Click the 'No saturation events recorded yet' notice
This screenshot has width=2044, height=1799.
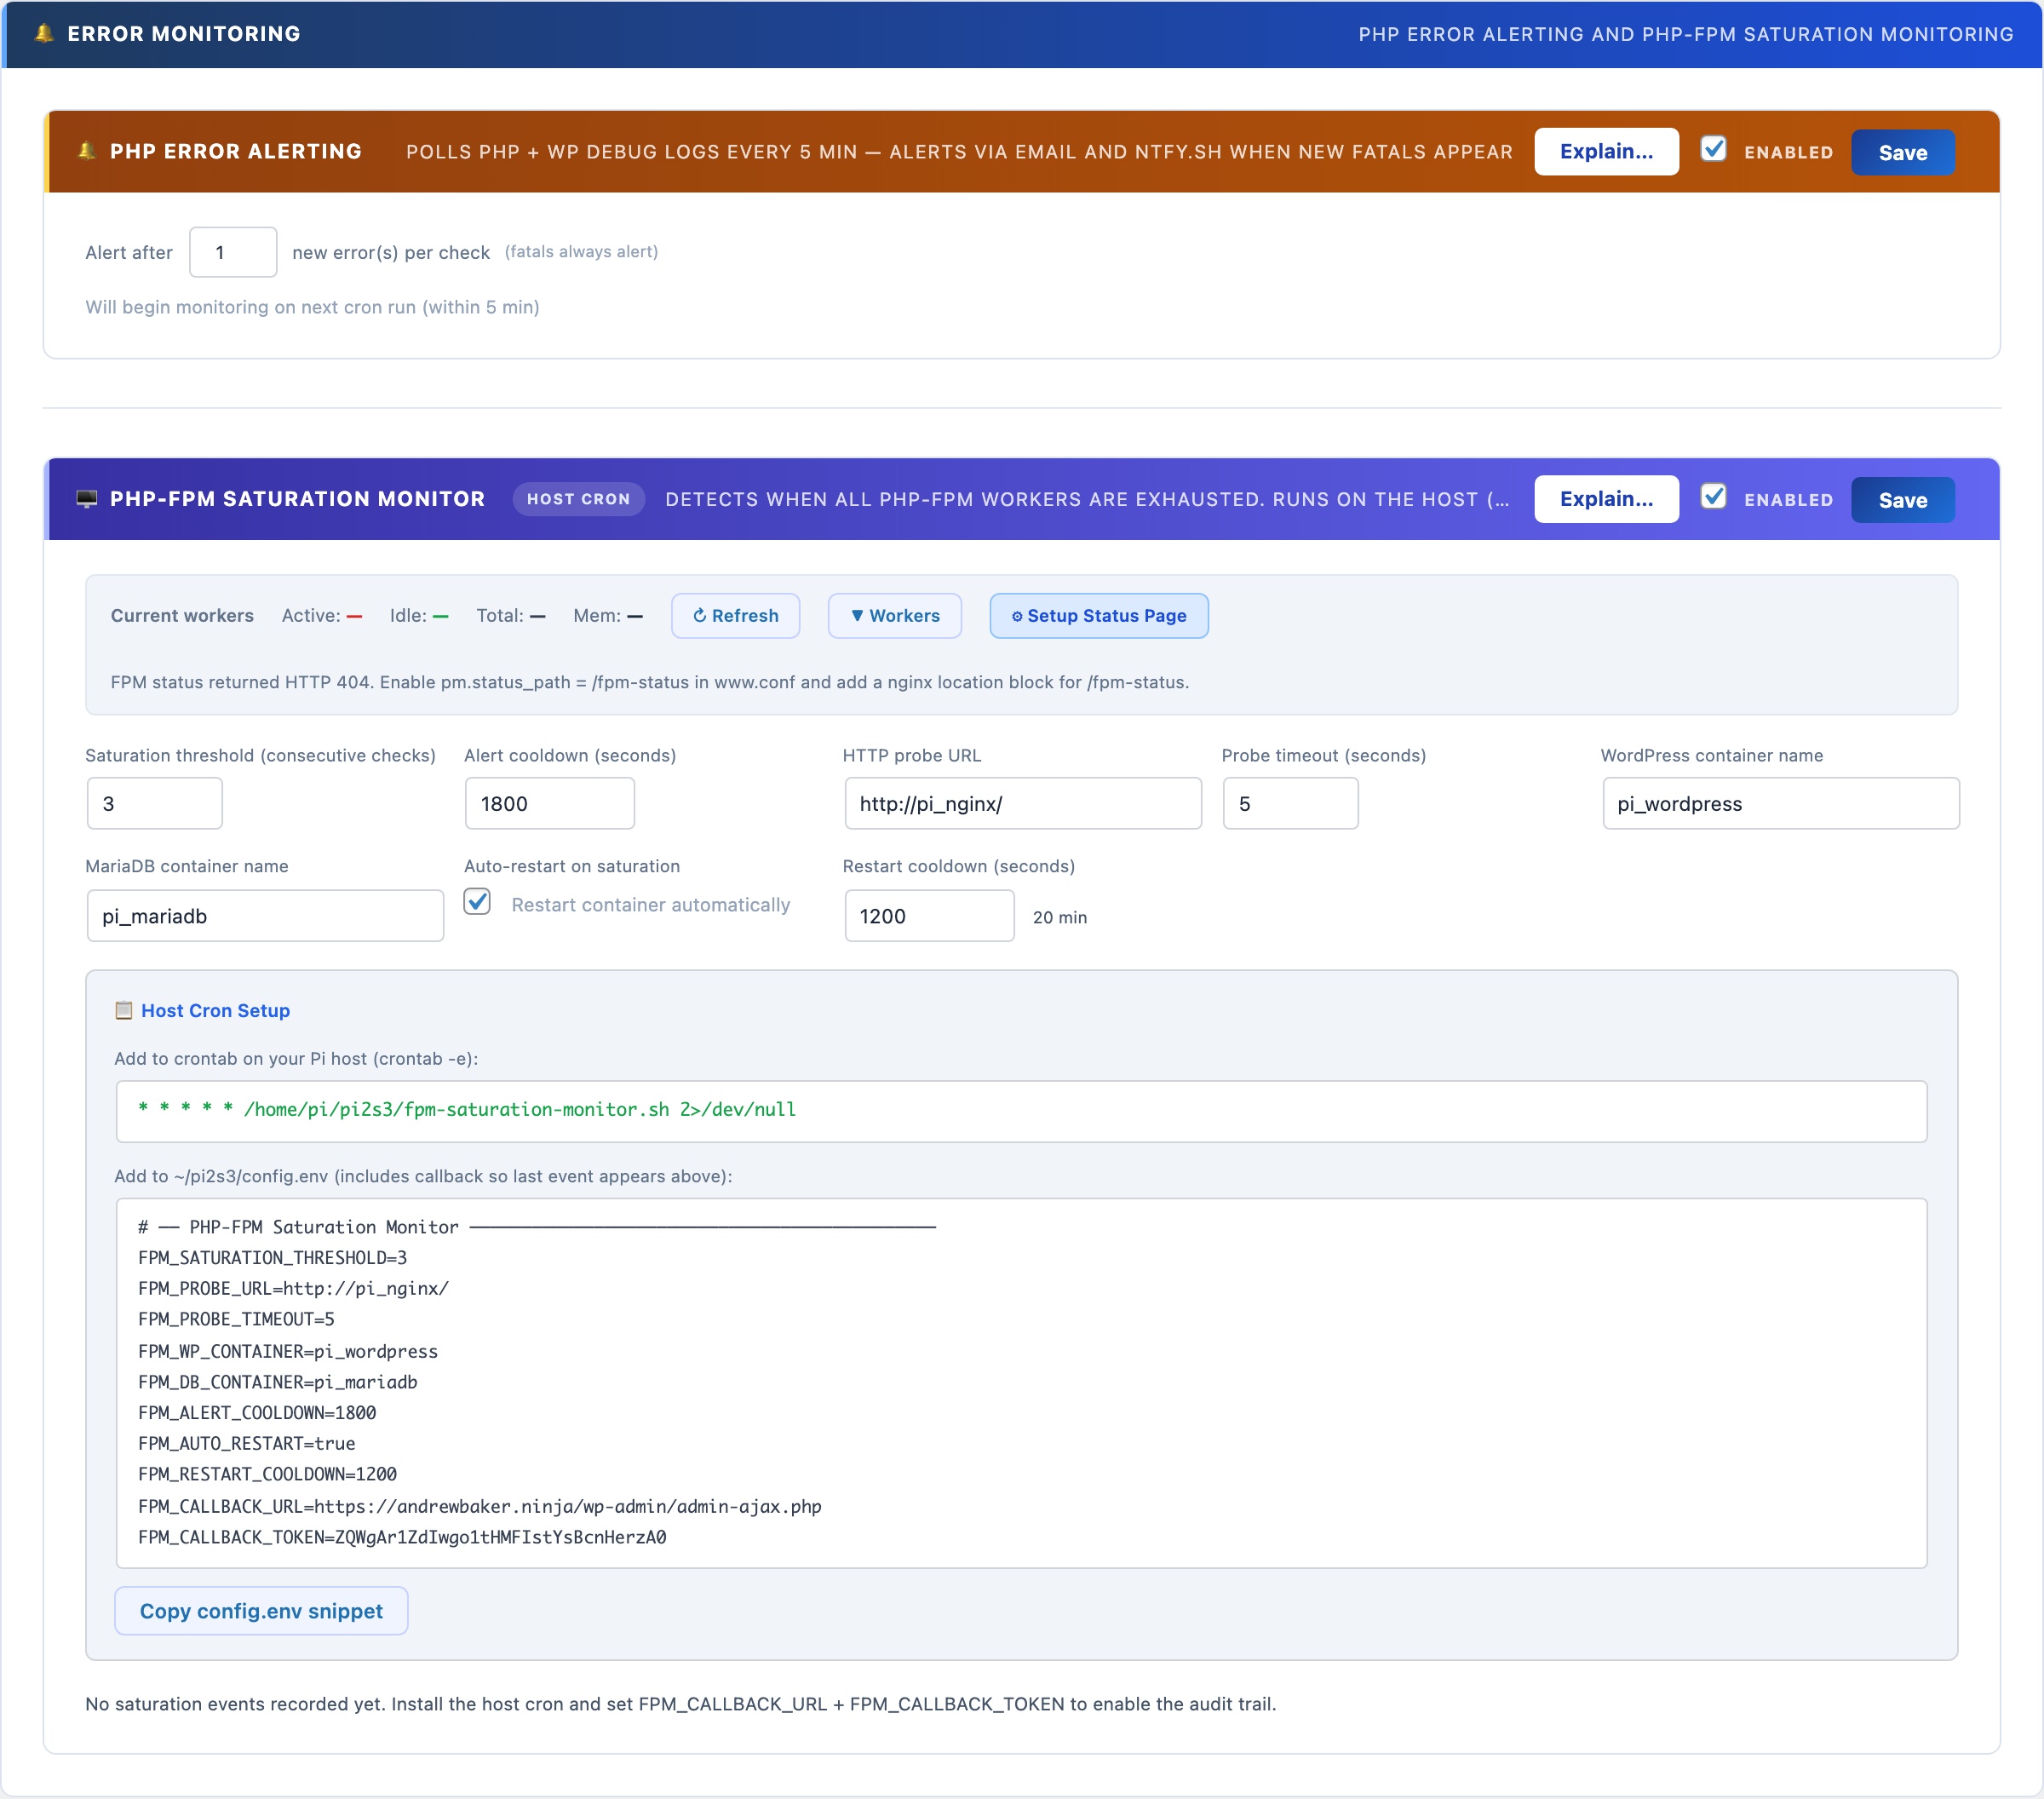pos(680,1703)
